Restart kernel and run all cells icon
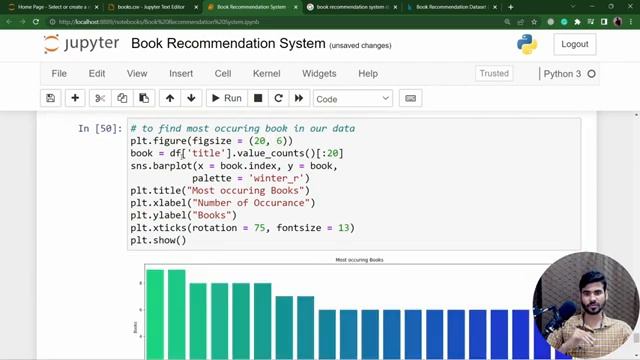640x360 pixels. 299,98
